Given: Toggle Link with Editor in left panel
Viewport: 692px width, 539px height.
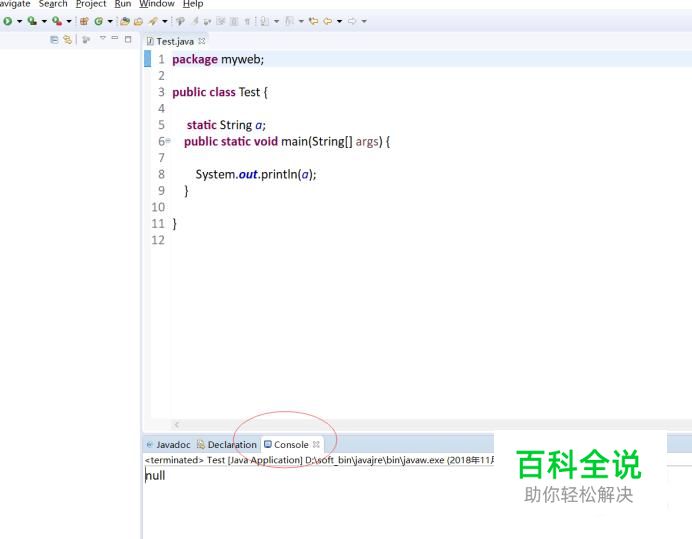Looking at the screenshot, I should [67, 40].
